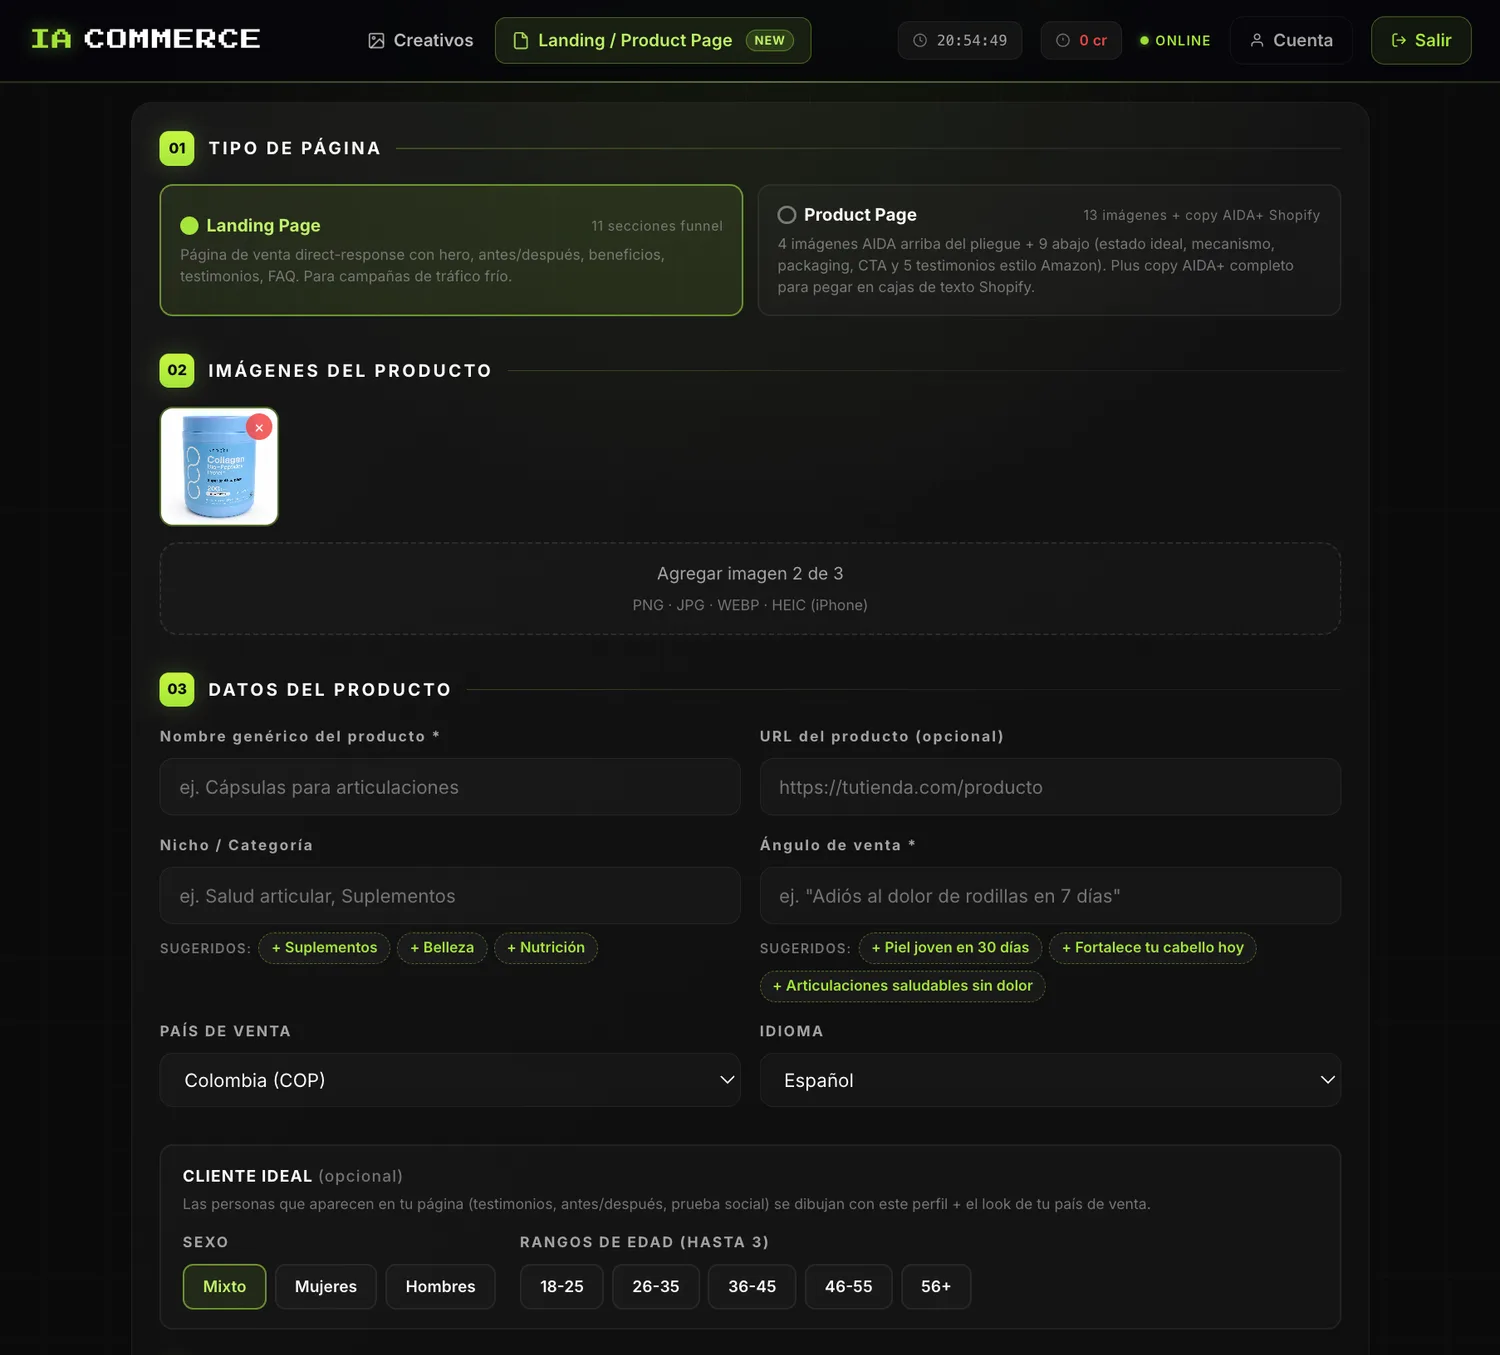Focus the Ángulo de venta field
This screenshot has height=1355, width=1500.
[1050, 896]
